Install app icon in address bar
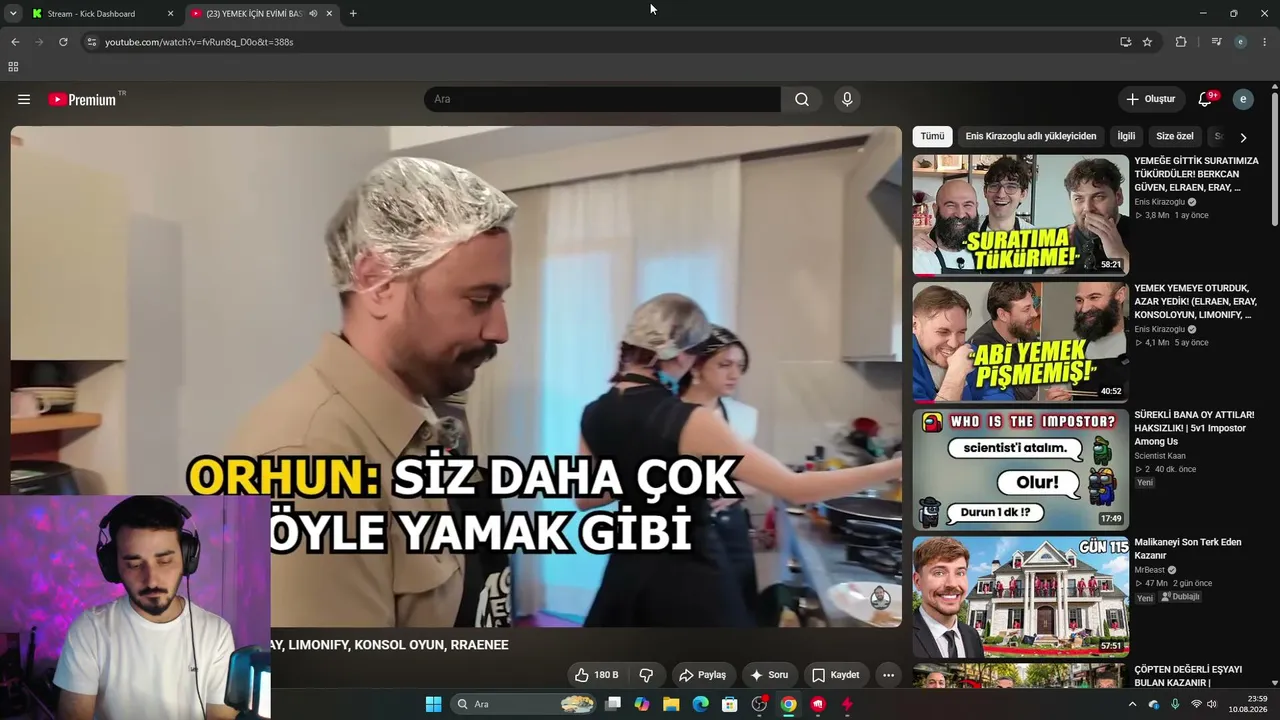 coord(1125,42)
